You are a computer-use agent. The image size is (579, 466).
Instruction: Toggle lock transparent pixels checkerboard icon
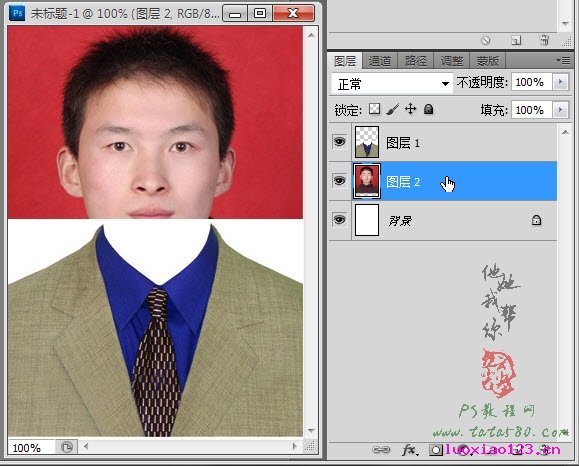374,109
